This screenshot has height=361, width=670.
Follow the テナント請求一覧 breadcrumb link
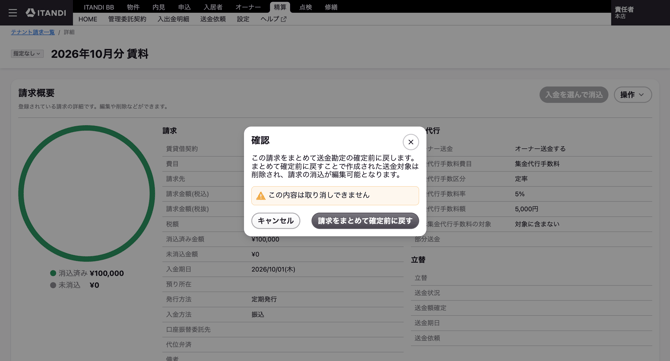pyautogui.click(x=32, y=32)
